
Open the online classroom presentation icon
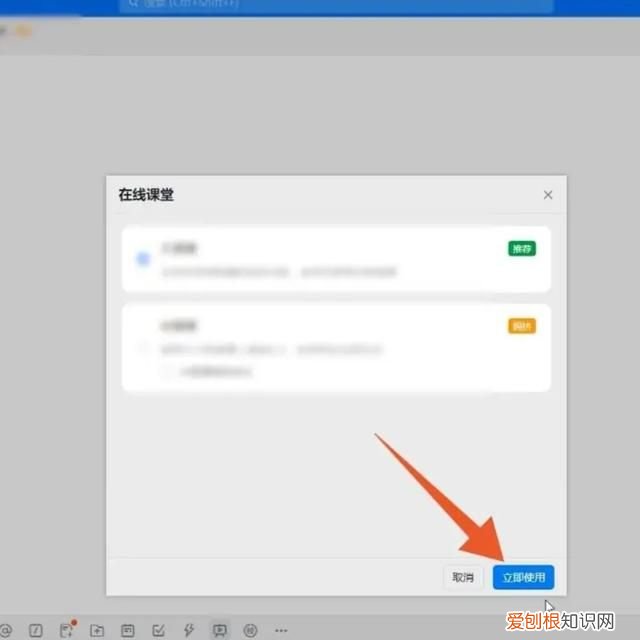[219, 630]
